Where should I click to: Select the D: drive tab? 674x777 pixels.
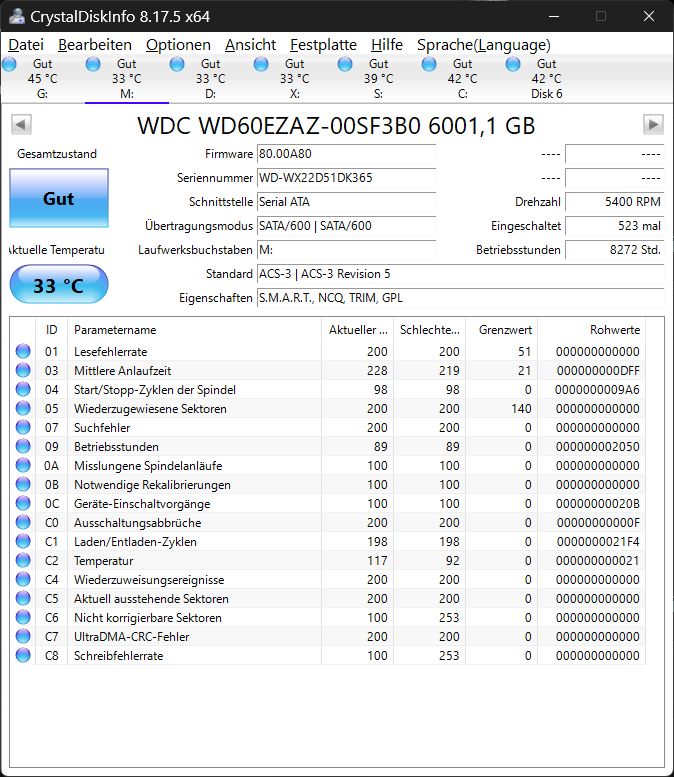[x=211, y=79]
